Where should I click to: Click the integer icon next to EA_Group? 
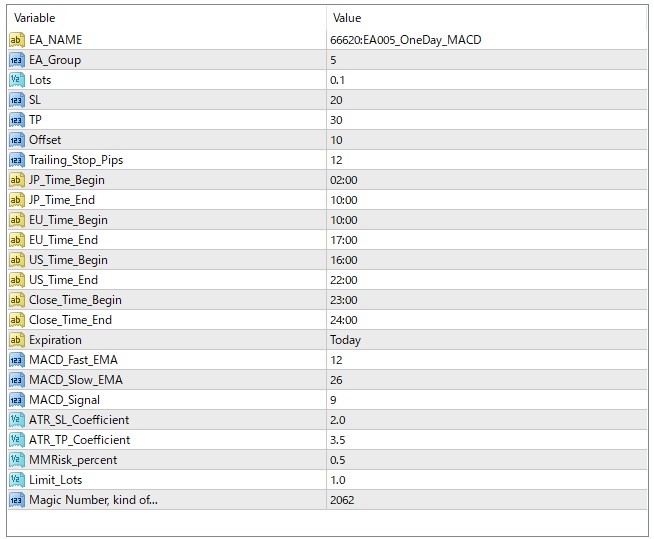(x=16, y=60)
